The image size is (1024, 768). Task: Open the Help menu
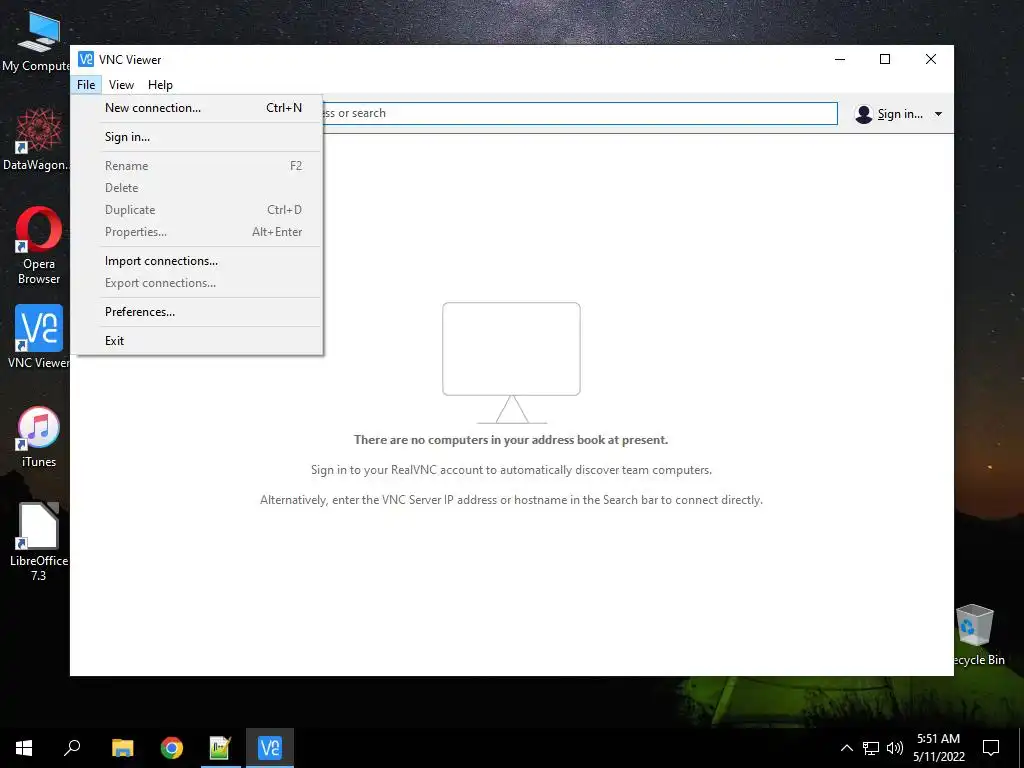[x=160, y=85]
